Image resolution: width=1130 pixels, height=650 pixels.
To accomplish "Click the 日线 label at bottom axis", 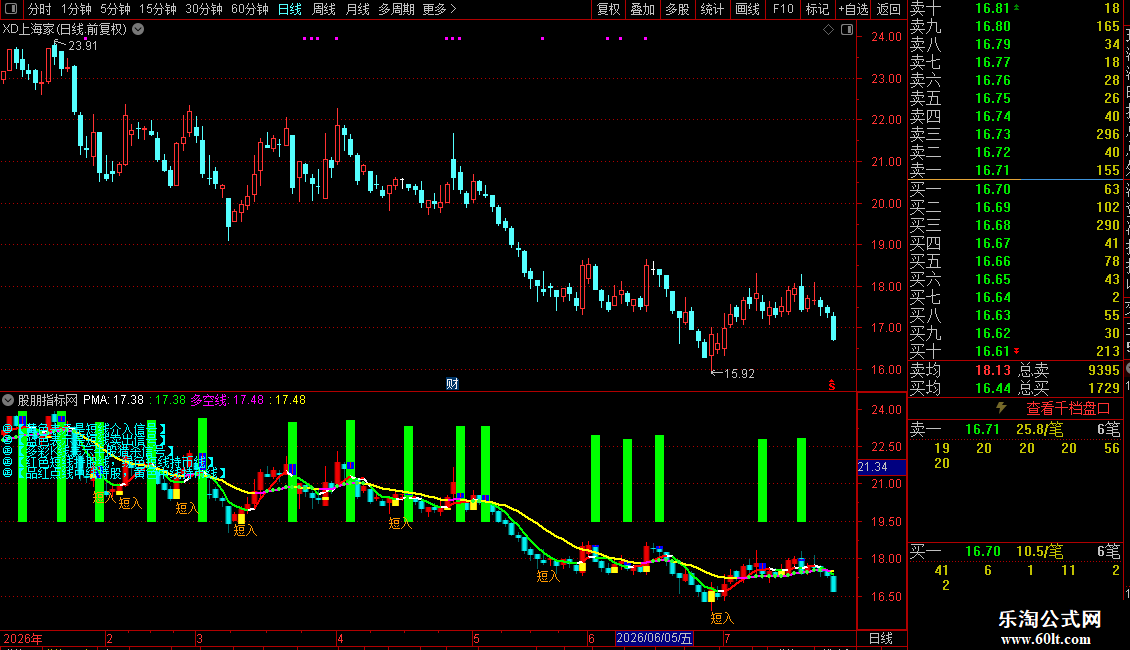I will pos(881,638).
